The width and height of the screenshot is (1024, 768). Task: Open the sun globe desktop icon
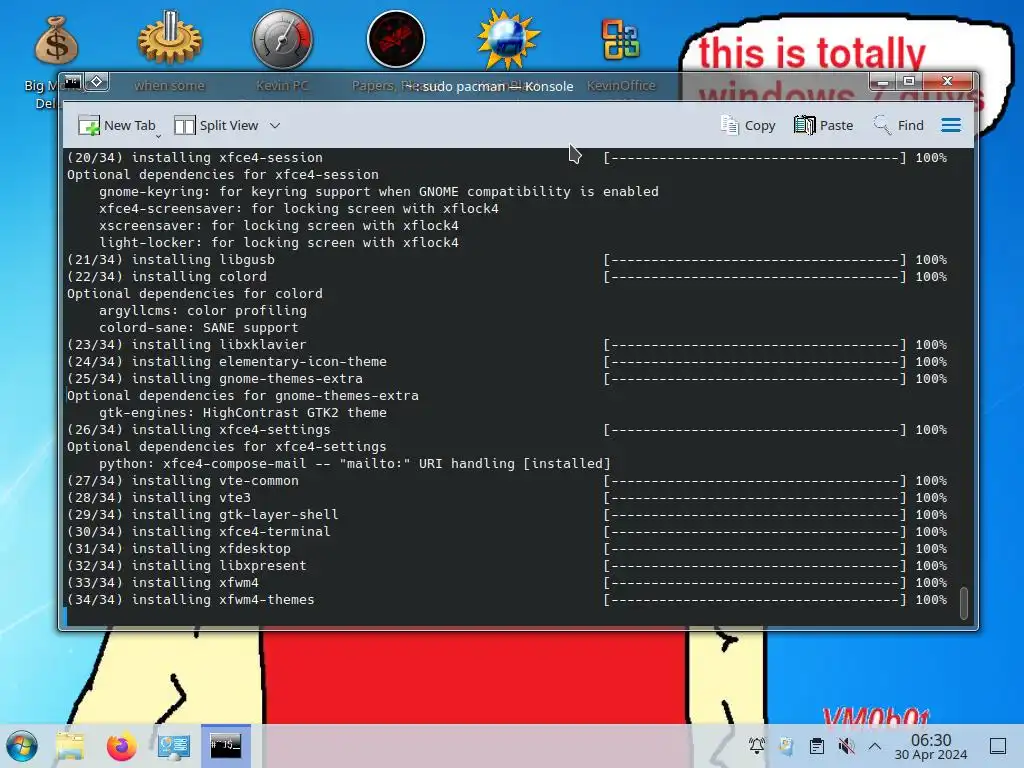click(x=508, y=39)
